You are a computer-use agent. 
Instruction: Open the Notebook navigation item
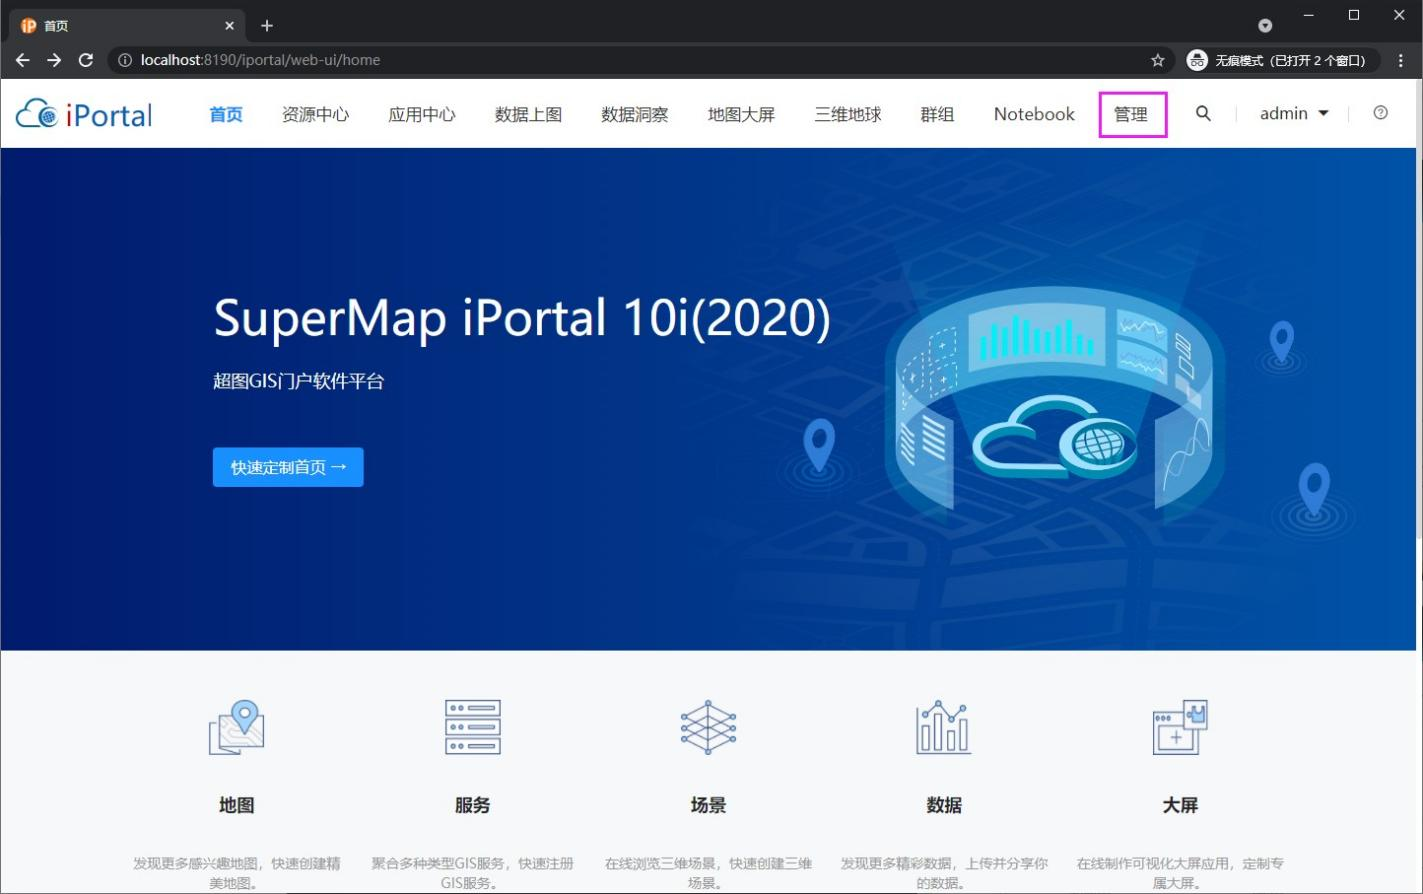pos(1034,114)
